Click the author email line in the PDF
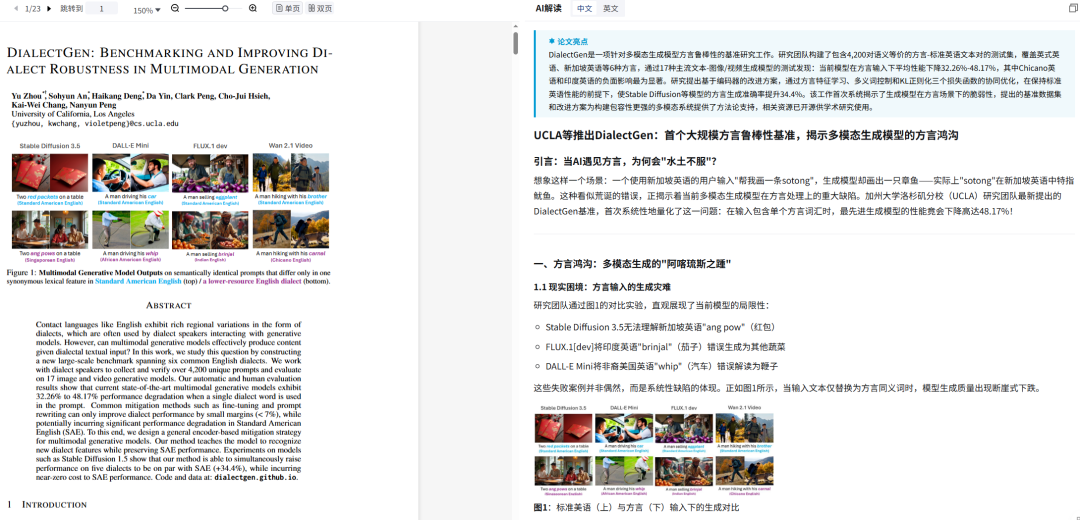1080x520 pixels. 95,123
